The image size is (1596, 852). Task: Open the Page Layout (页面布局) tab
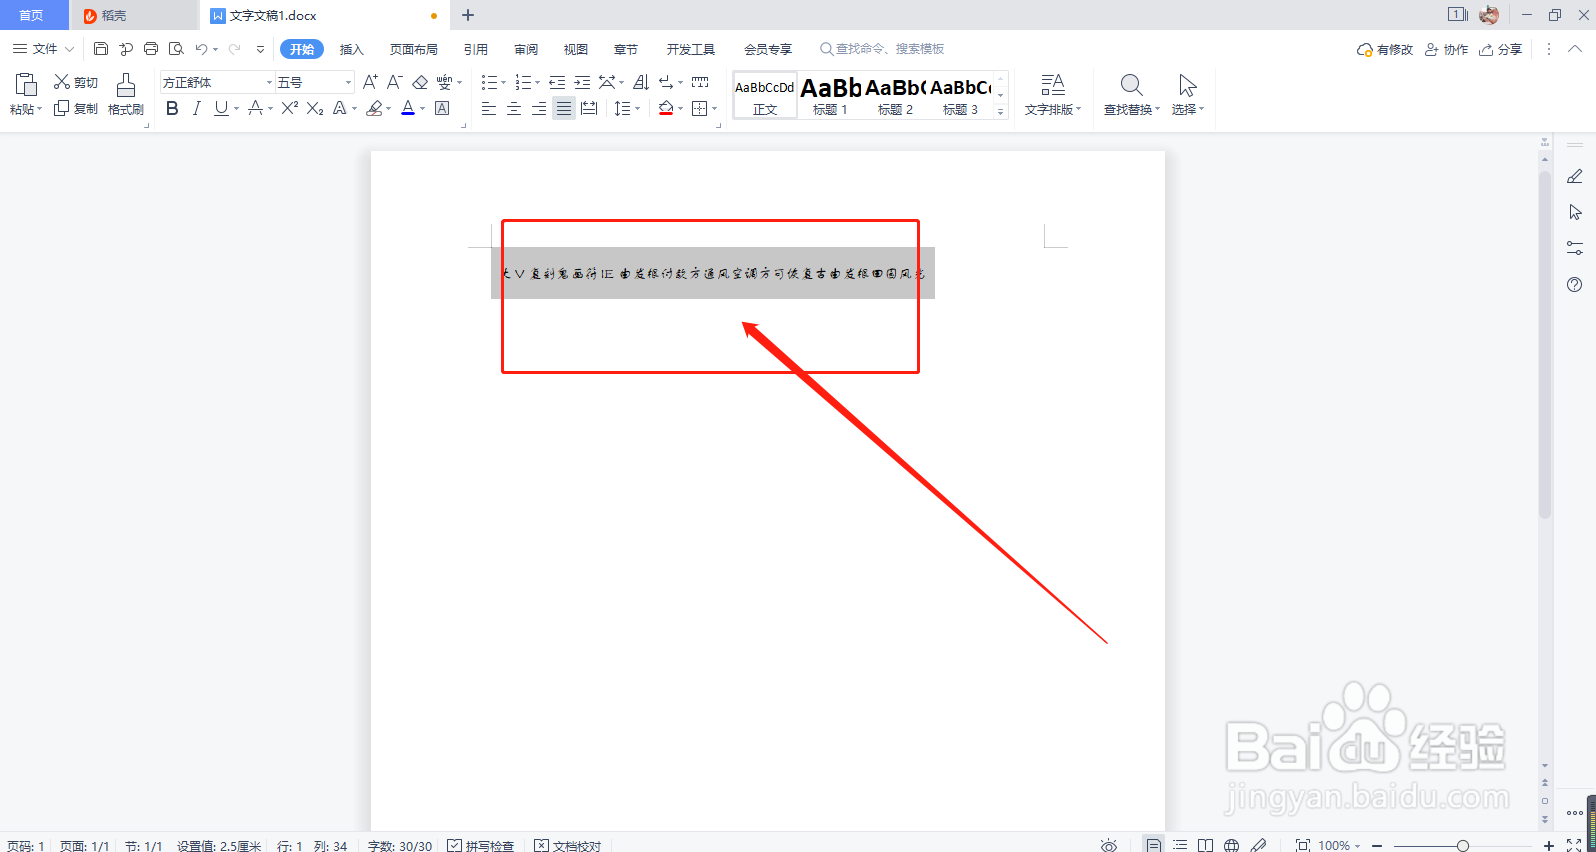[x=414, y=49]
